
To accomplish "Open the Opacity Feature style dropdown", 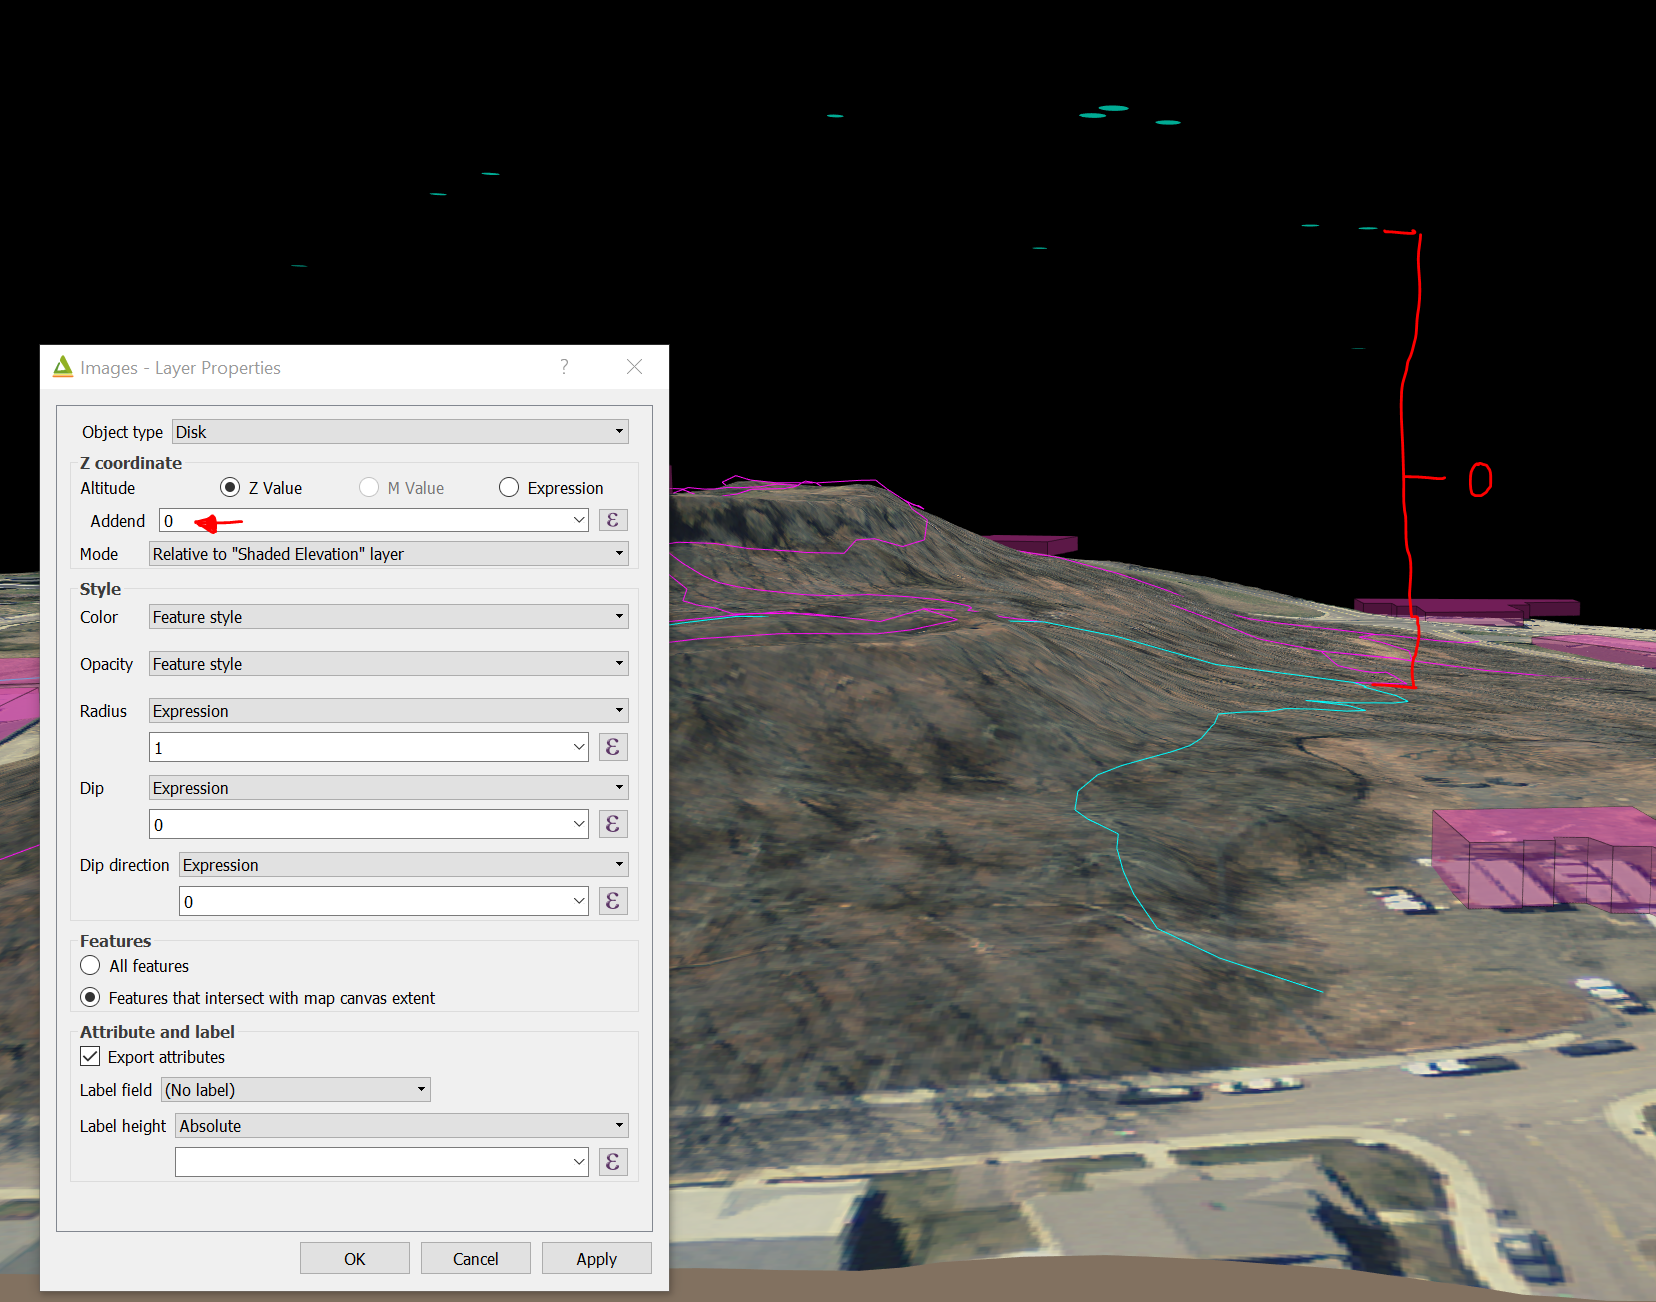I will 389,664.
